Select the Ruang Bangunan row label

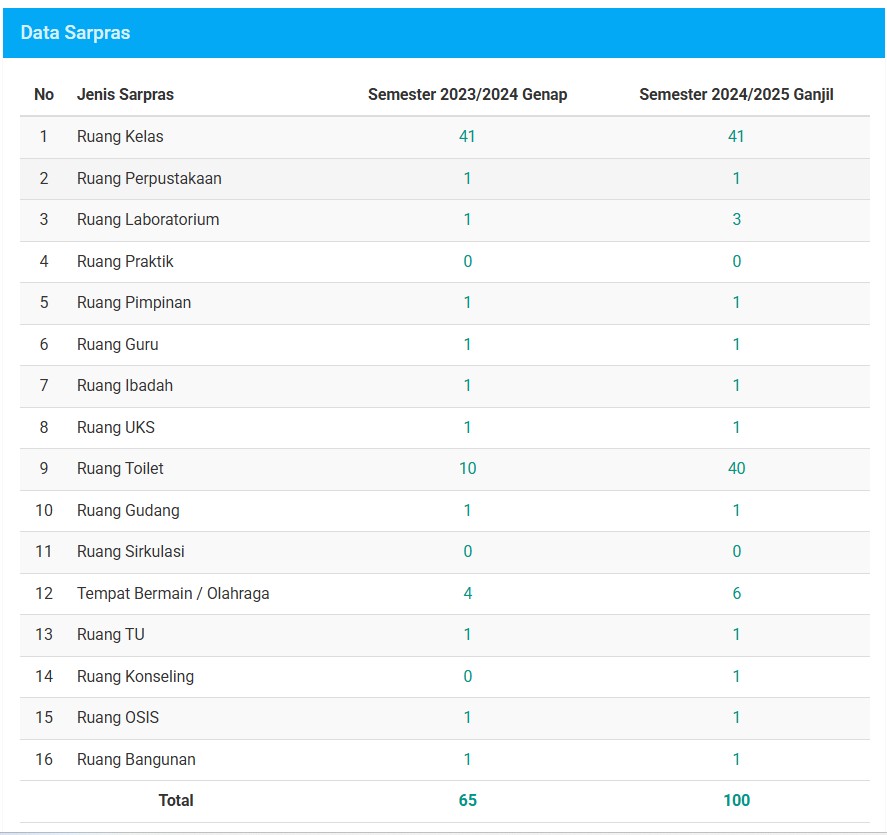pos(136,760)
